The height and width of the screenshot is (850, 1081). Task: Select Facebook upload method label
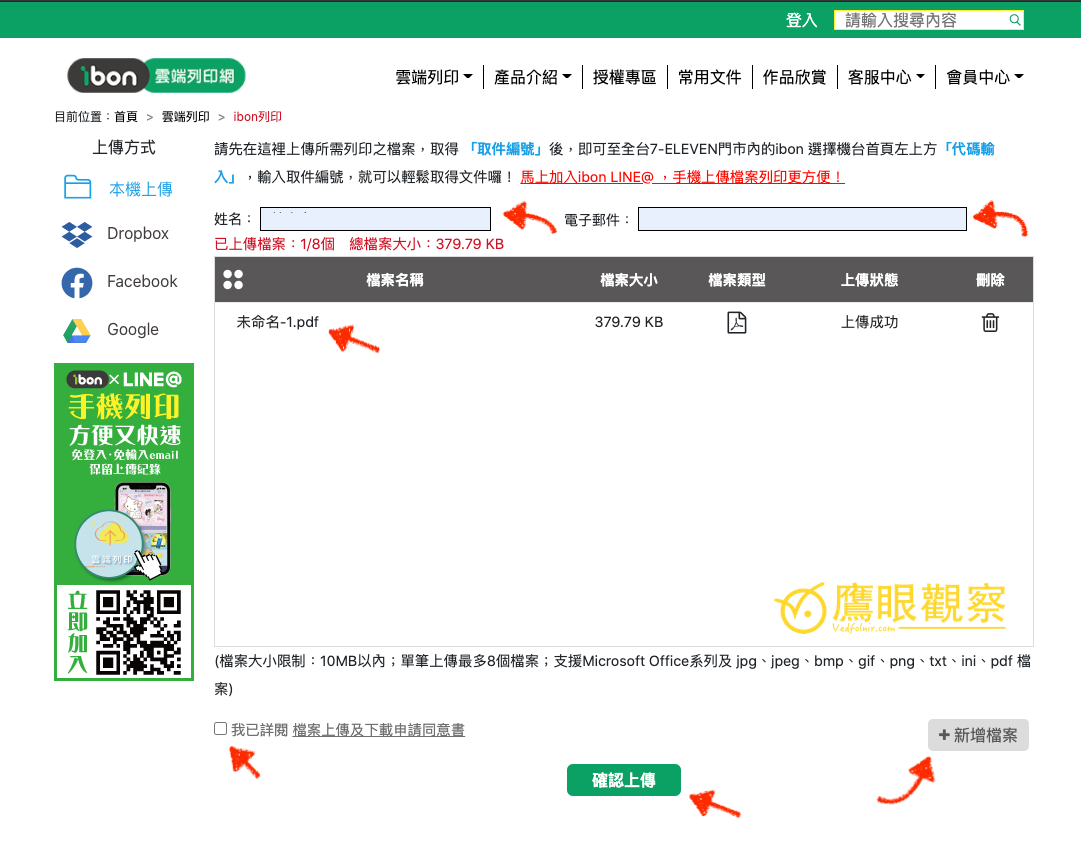[142, 281]
